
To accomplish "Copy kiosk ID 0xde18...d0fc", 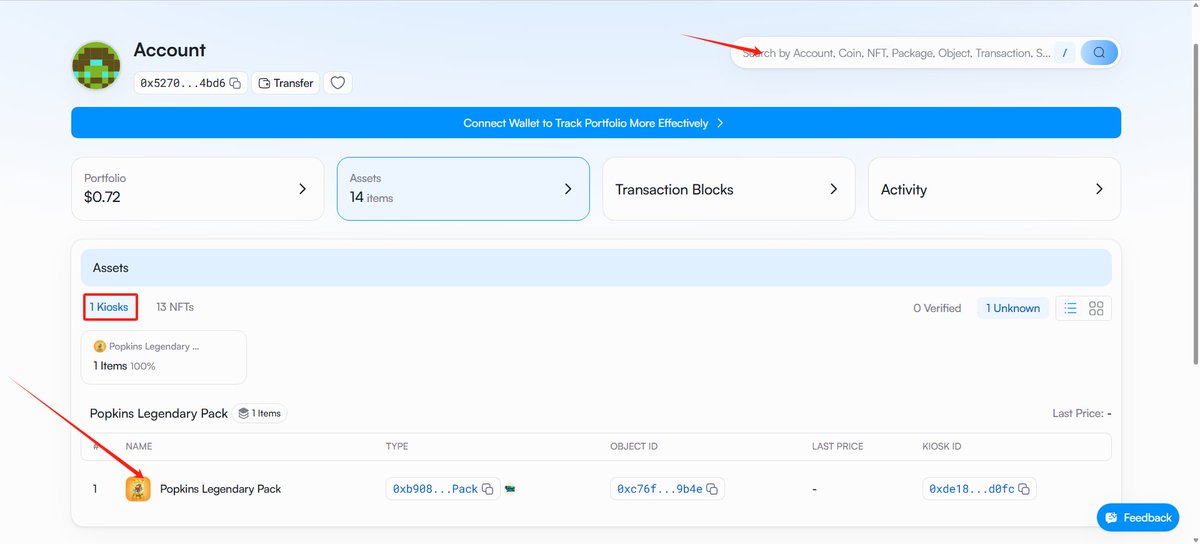I will pos(1024,489).
